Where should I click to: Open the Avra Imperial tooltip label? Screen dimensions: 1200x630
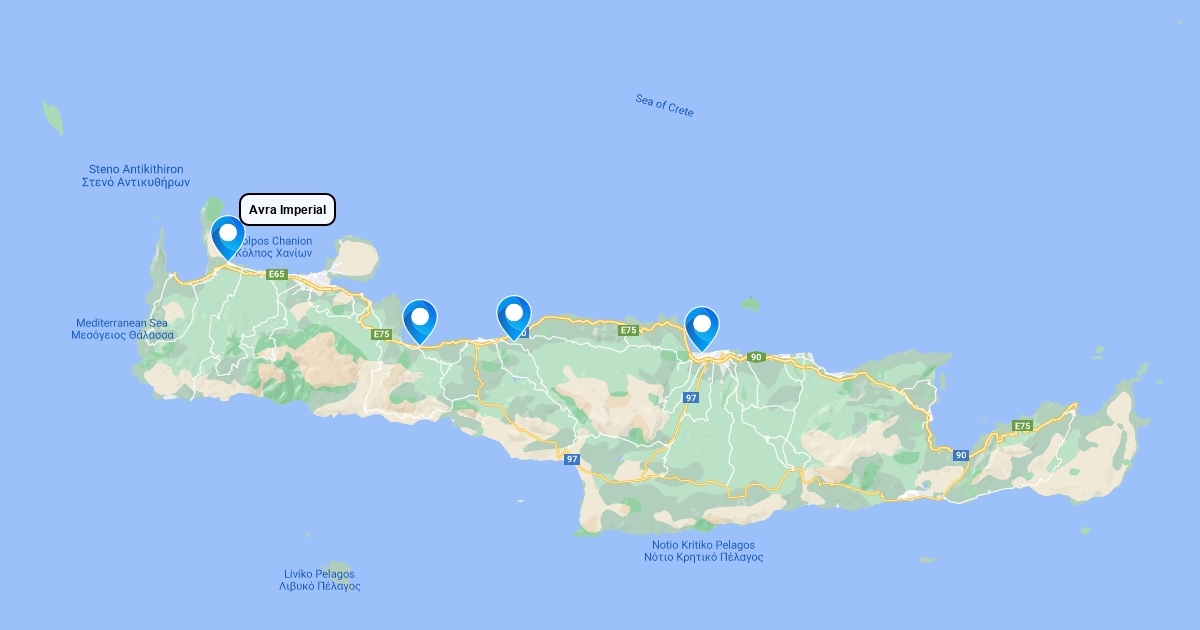(x=287, y=210)
